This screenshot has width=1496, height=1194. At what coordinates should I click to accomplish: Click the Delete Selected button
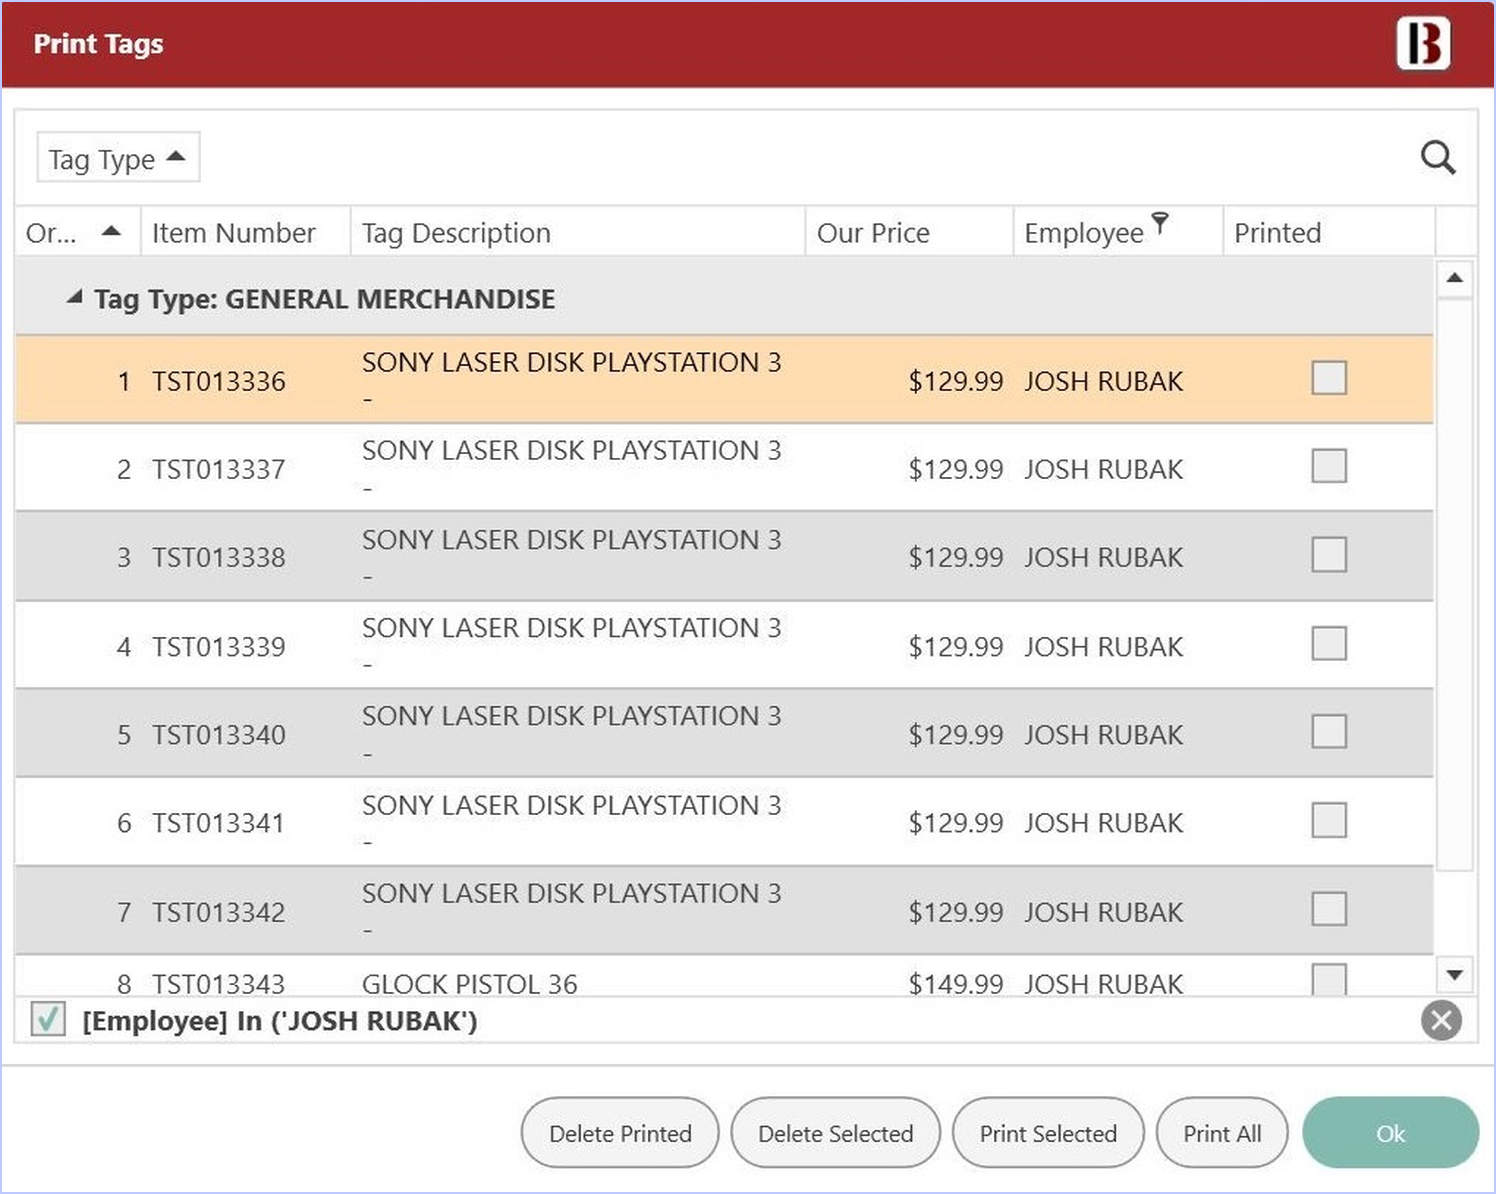tap(835, 1133)
